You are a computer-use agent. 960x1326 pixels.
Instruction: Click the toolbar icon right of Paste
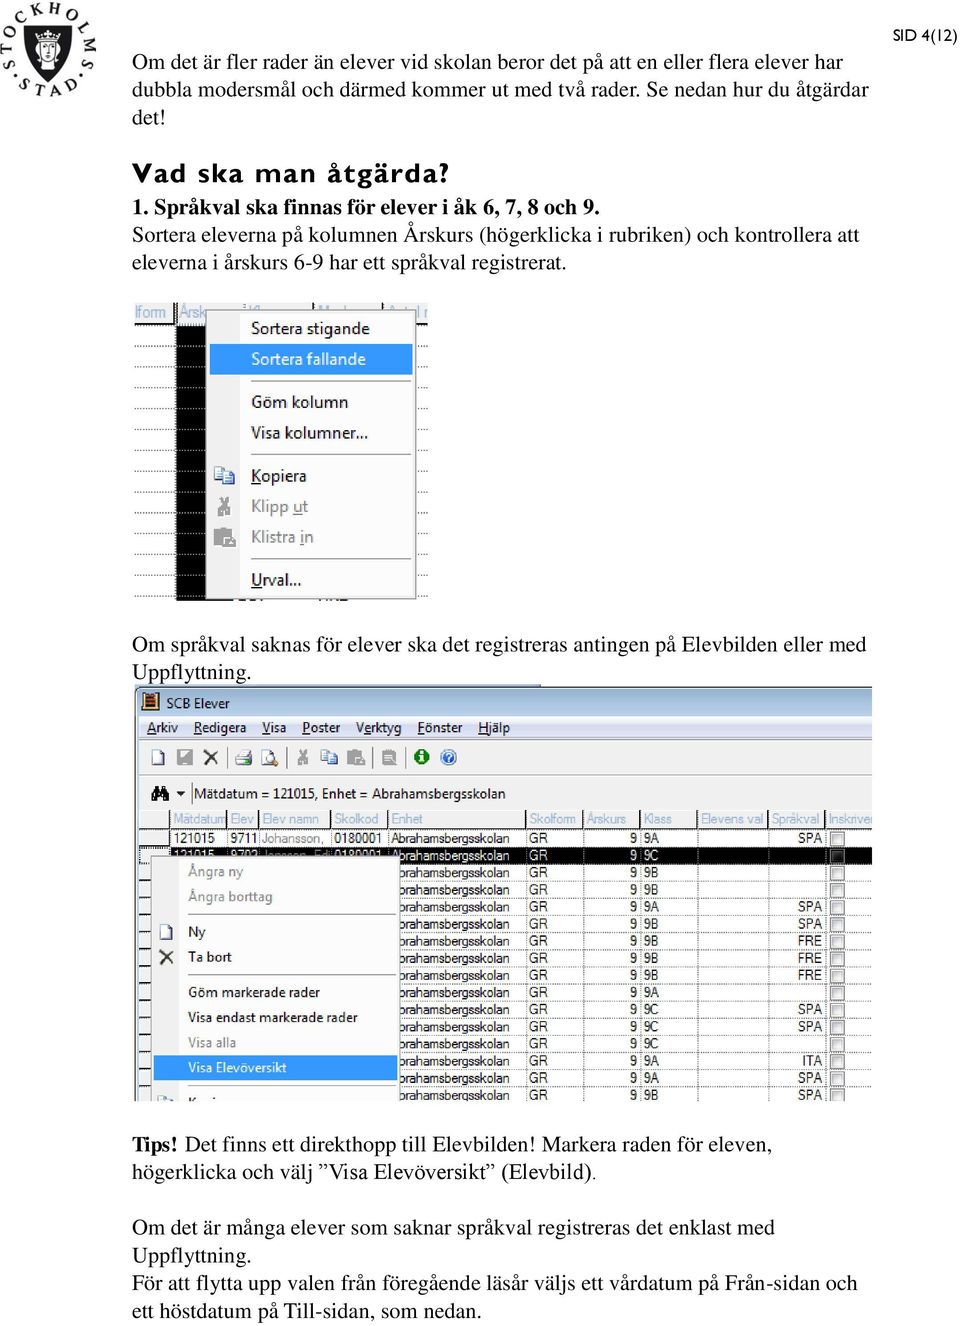coord(389,758)
